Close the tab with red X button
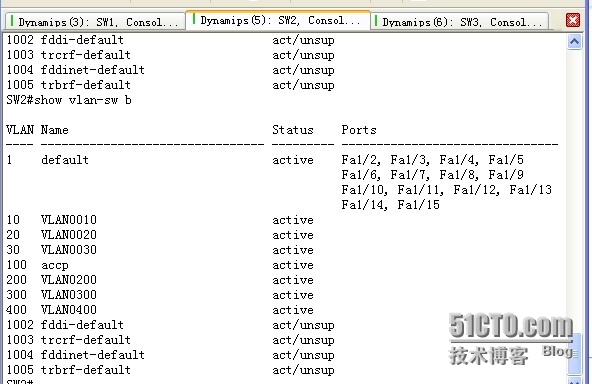 click(573, 20)
